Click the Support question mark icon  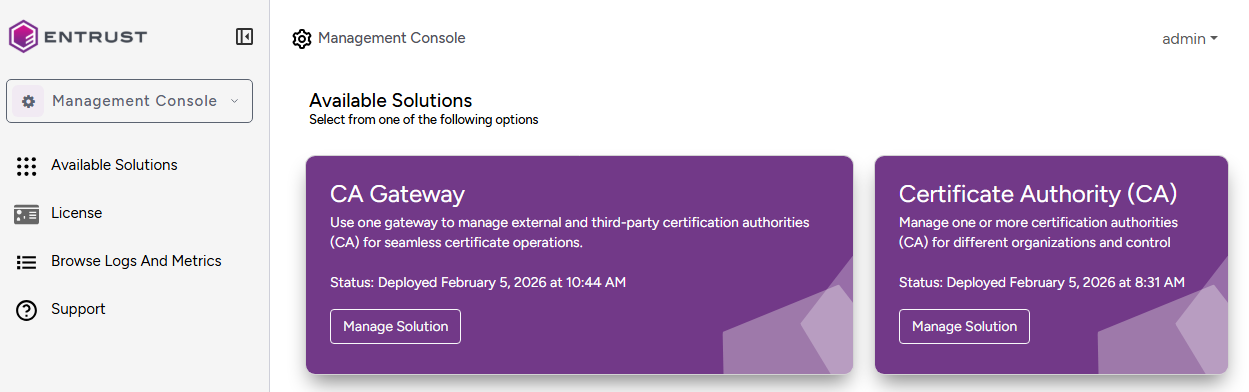[x=27, y=311]
